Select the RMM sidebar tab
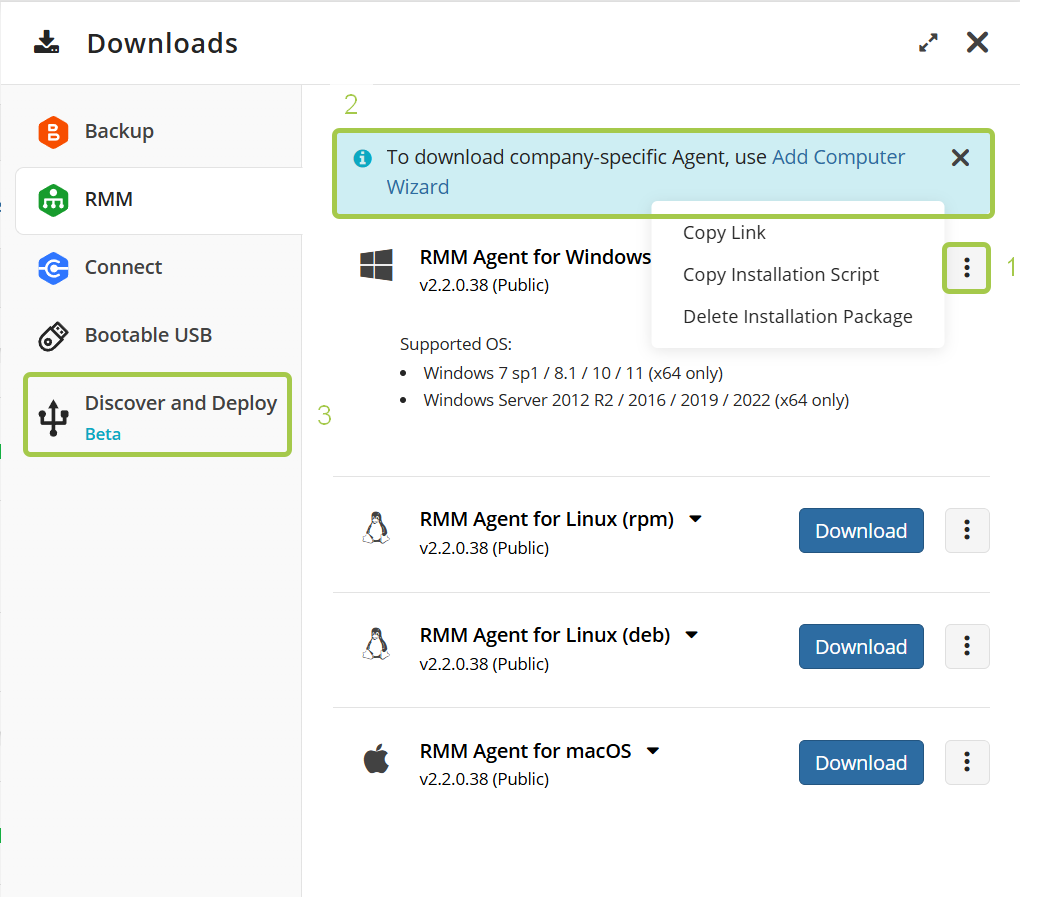 coord(108,199)
